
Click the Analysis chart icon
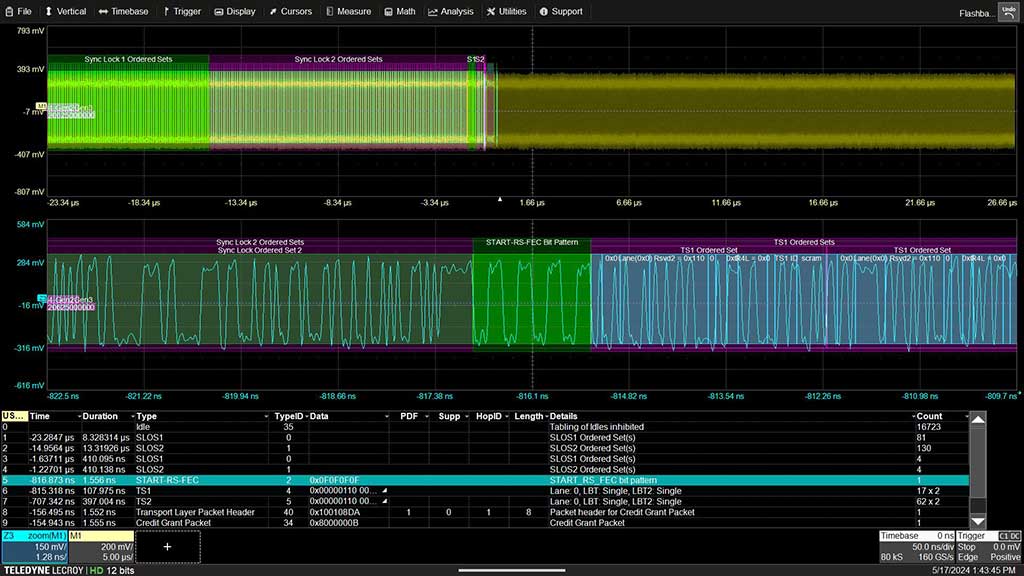pos(433,12)
